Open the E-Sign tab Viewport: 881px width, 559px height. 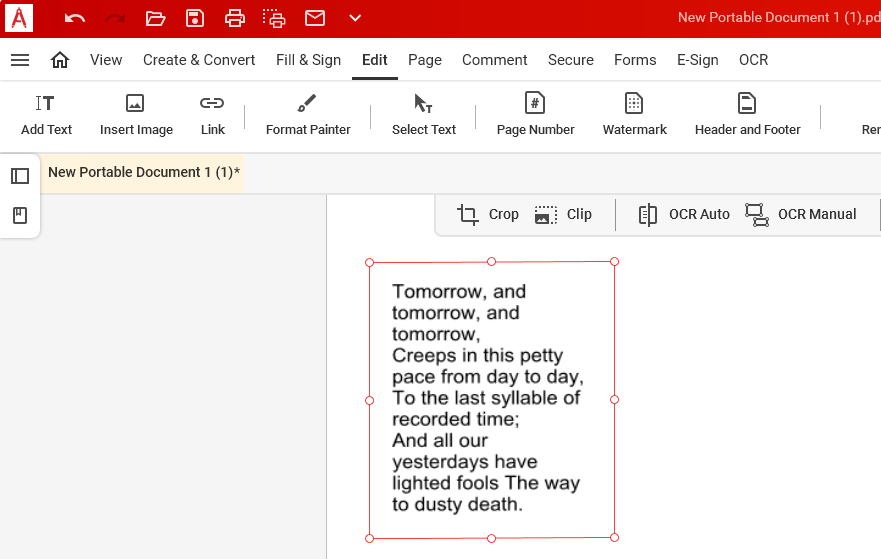pyautogui.click(x=697, y=60)
